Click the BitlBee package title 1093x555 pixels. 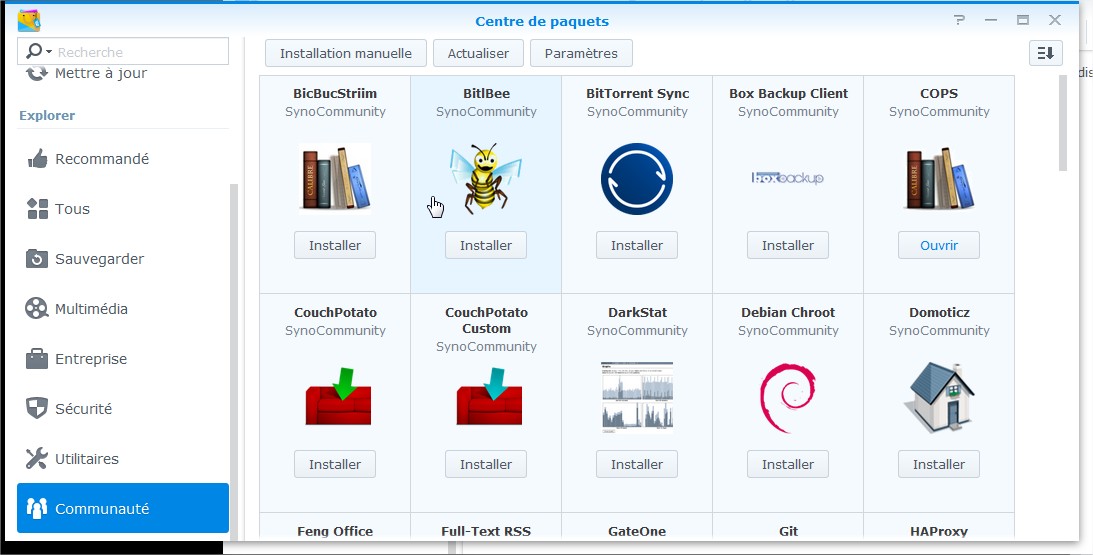tap(486, 93)
